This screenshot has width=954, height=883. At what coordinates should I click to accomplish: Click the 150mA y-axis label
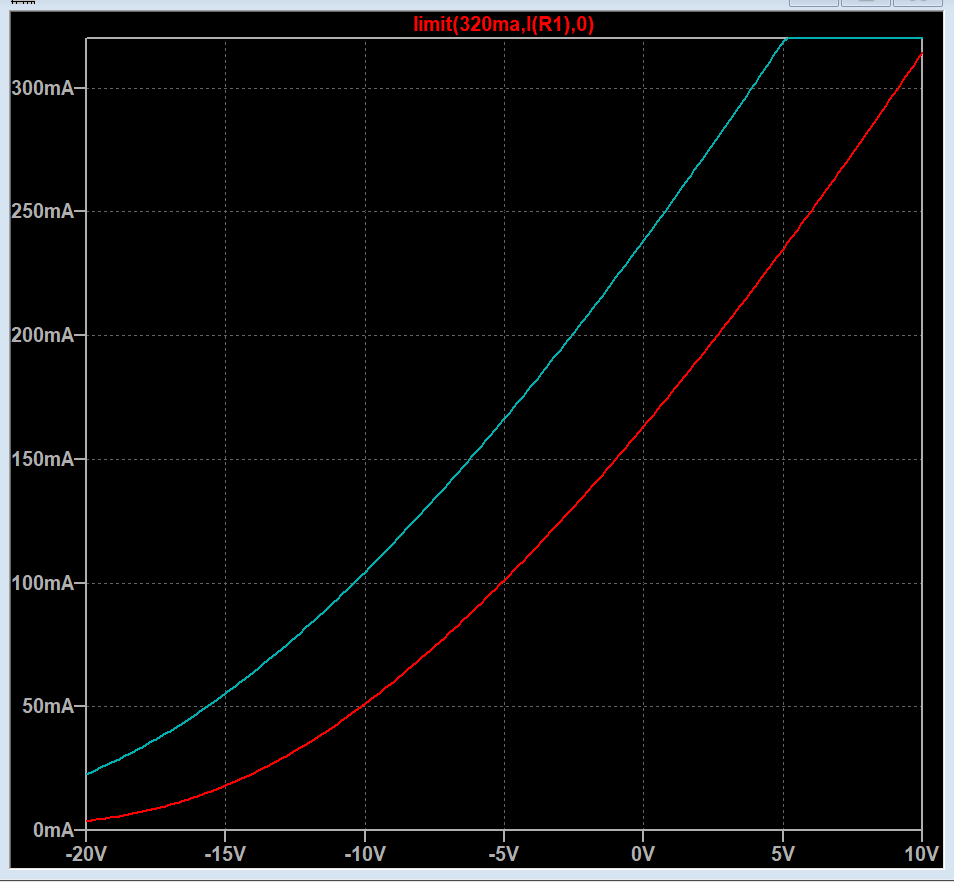coord(43,459)
